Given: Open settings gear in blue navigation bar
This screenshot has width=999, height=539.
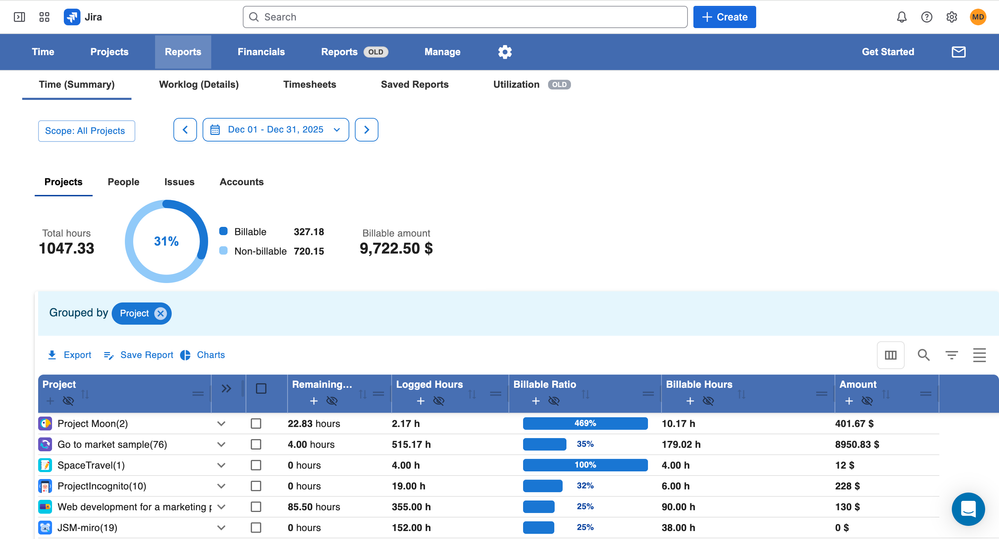Looking at the screenshot, I should click(505, 52).
